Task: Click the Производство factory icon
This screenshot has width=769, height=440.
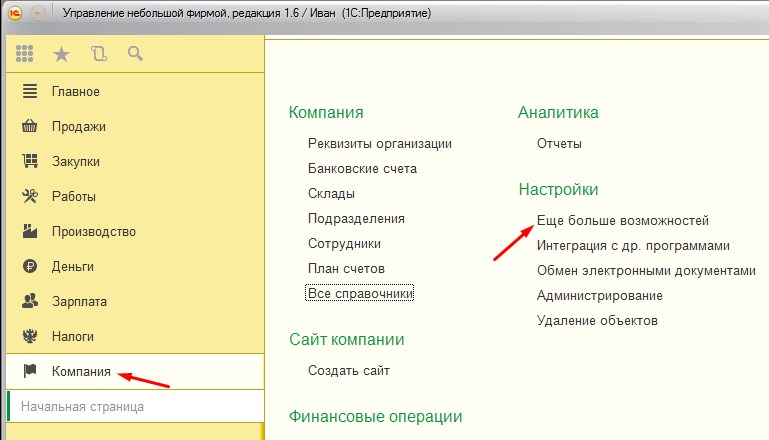Action: 30,231
